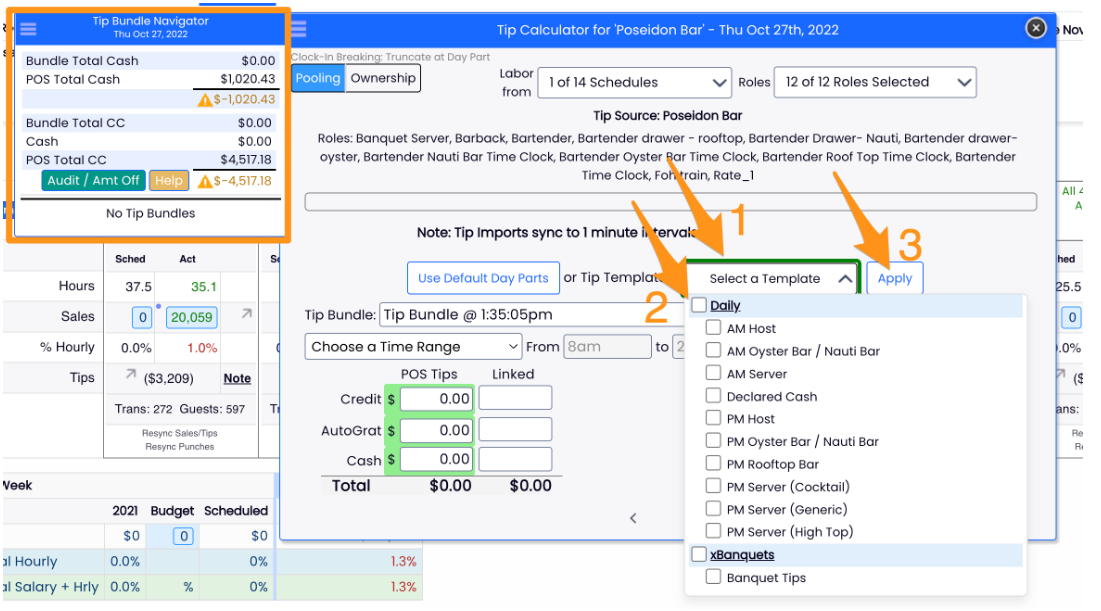Click warning icon beside $-4,517.18
Image resolution: width=1101 pixels, height=611 pixels.
204,182
